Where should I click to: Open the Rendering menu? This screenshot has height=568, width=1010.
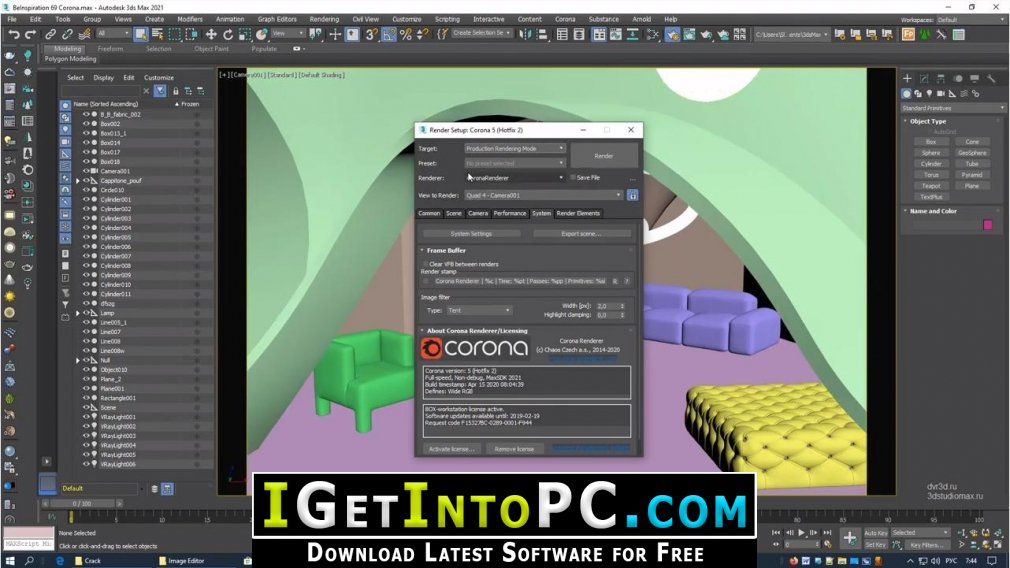coord(324,19)
